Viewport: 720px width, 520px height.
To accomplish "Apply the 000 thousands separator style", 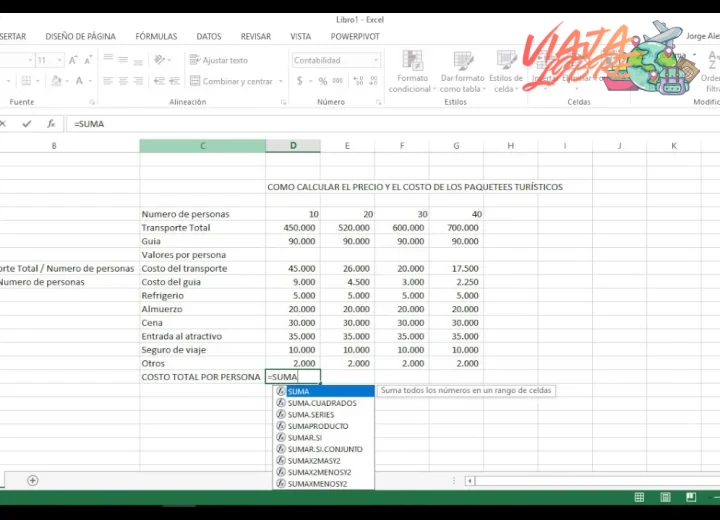I will click(338, 81).
